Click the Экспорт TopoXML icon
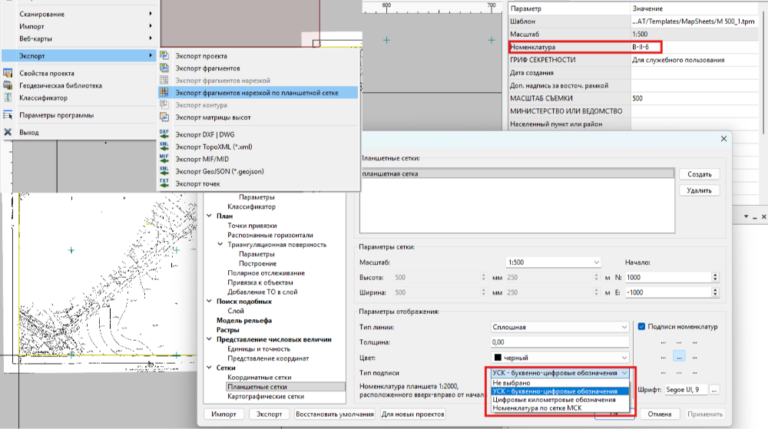This screenshot has height=429, width=768. click(x=165, y=146)
